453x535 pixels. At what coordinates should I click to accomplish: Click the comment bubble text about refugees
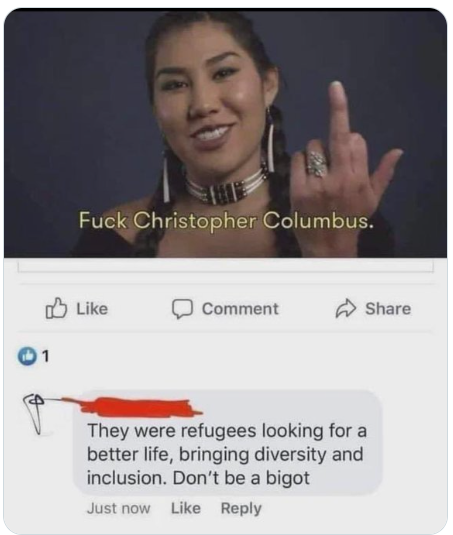pos(226,454)
